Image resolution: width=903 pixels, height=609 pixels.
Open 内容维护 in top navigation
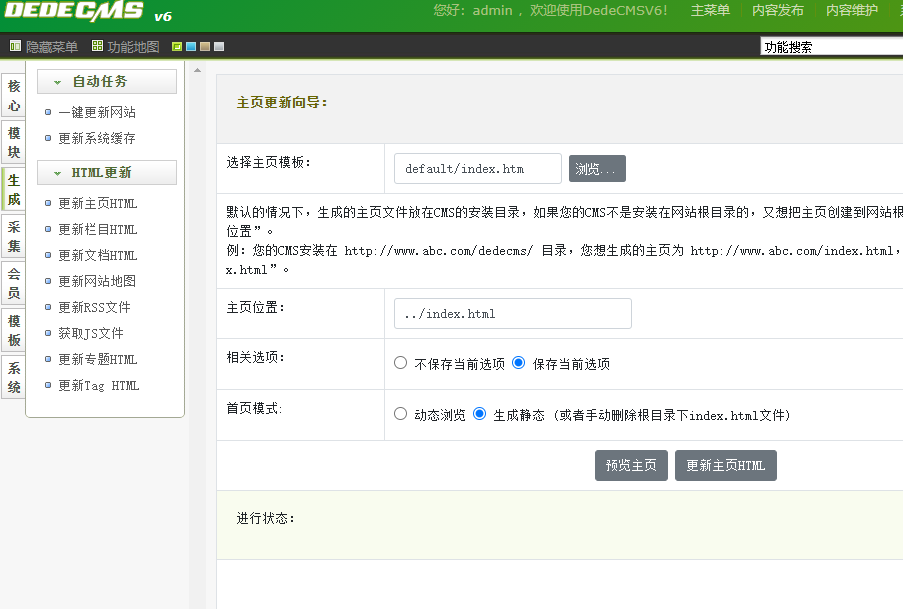[852, 10]
